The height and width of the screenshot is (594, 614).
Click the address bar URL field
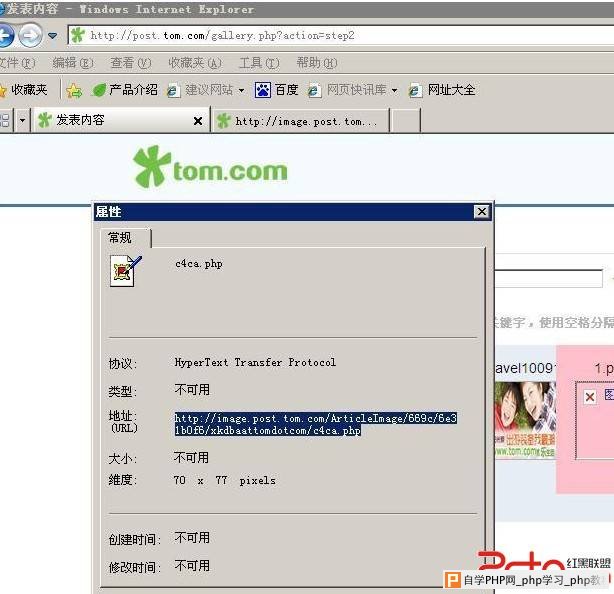[x=341, y=36]
